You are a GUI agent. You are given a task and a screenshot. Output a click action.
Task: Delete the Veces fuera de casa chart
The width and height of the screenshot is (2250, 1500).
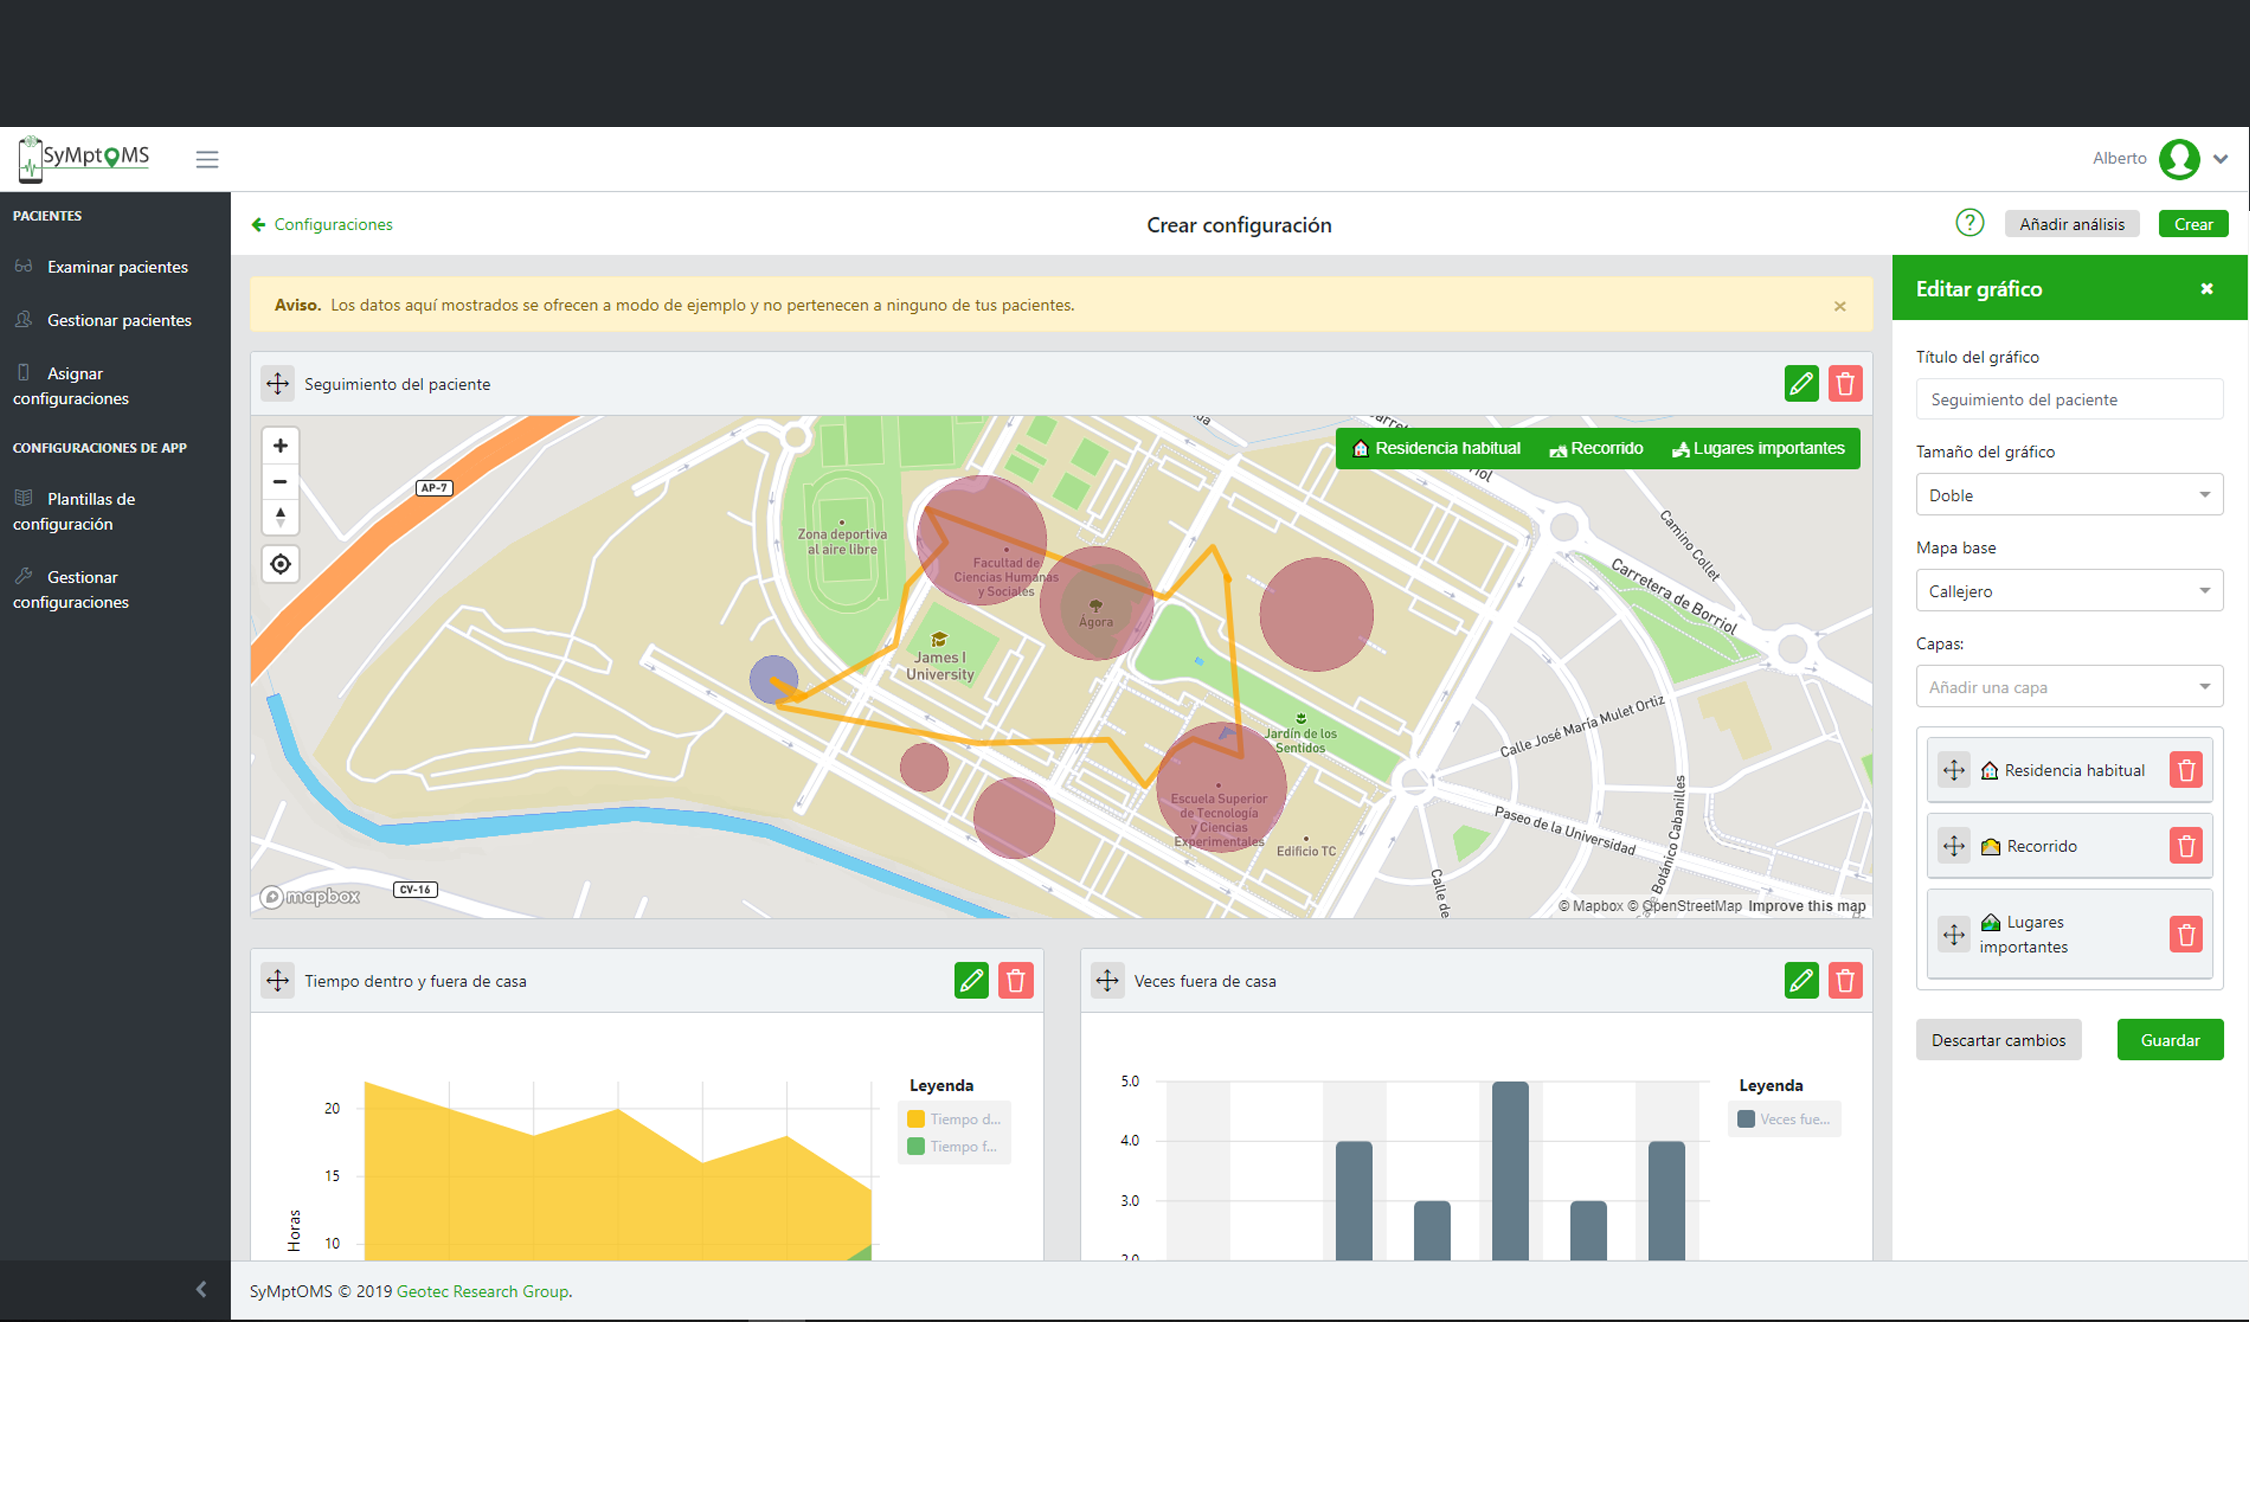pos(1845,981)
